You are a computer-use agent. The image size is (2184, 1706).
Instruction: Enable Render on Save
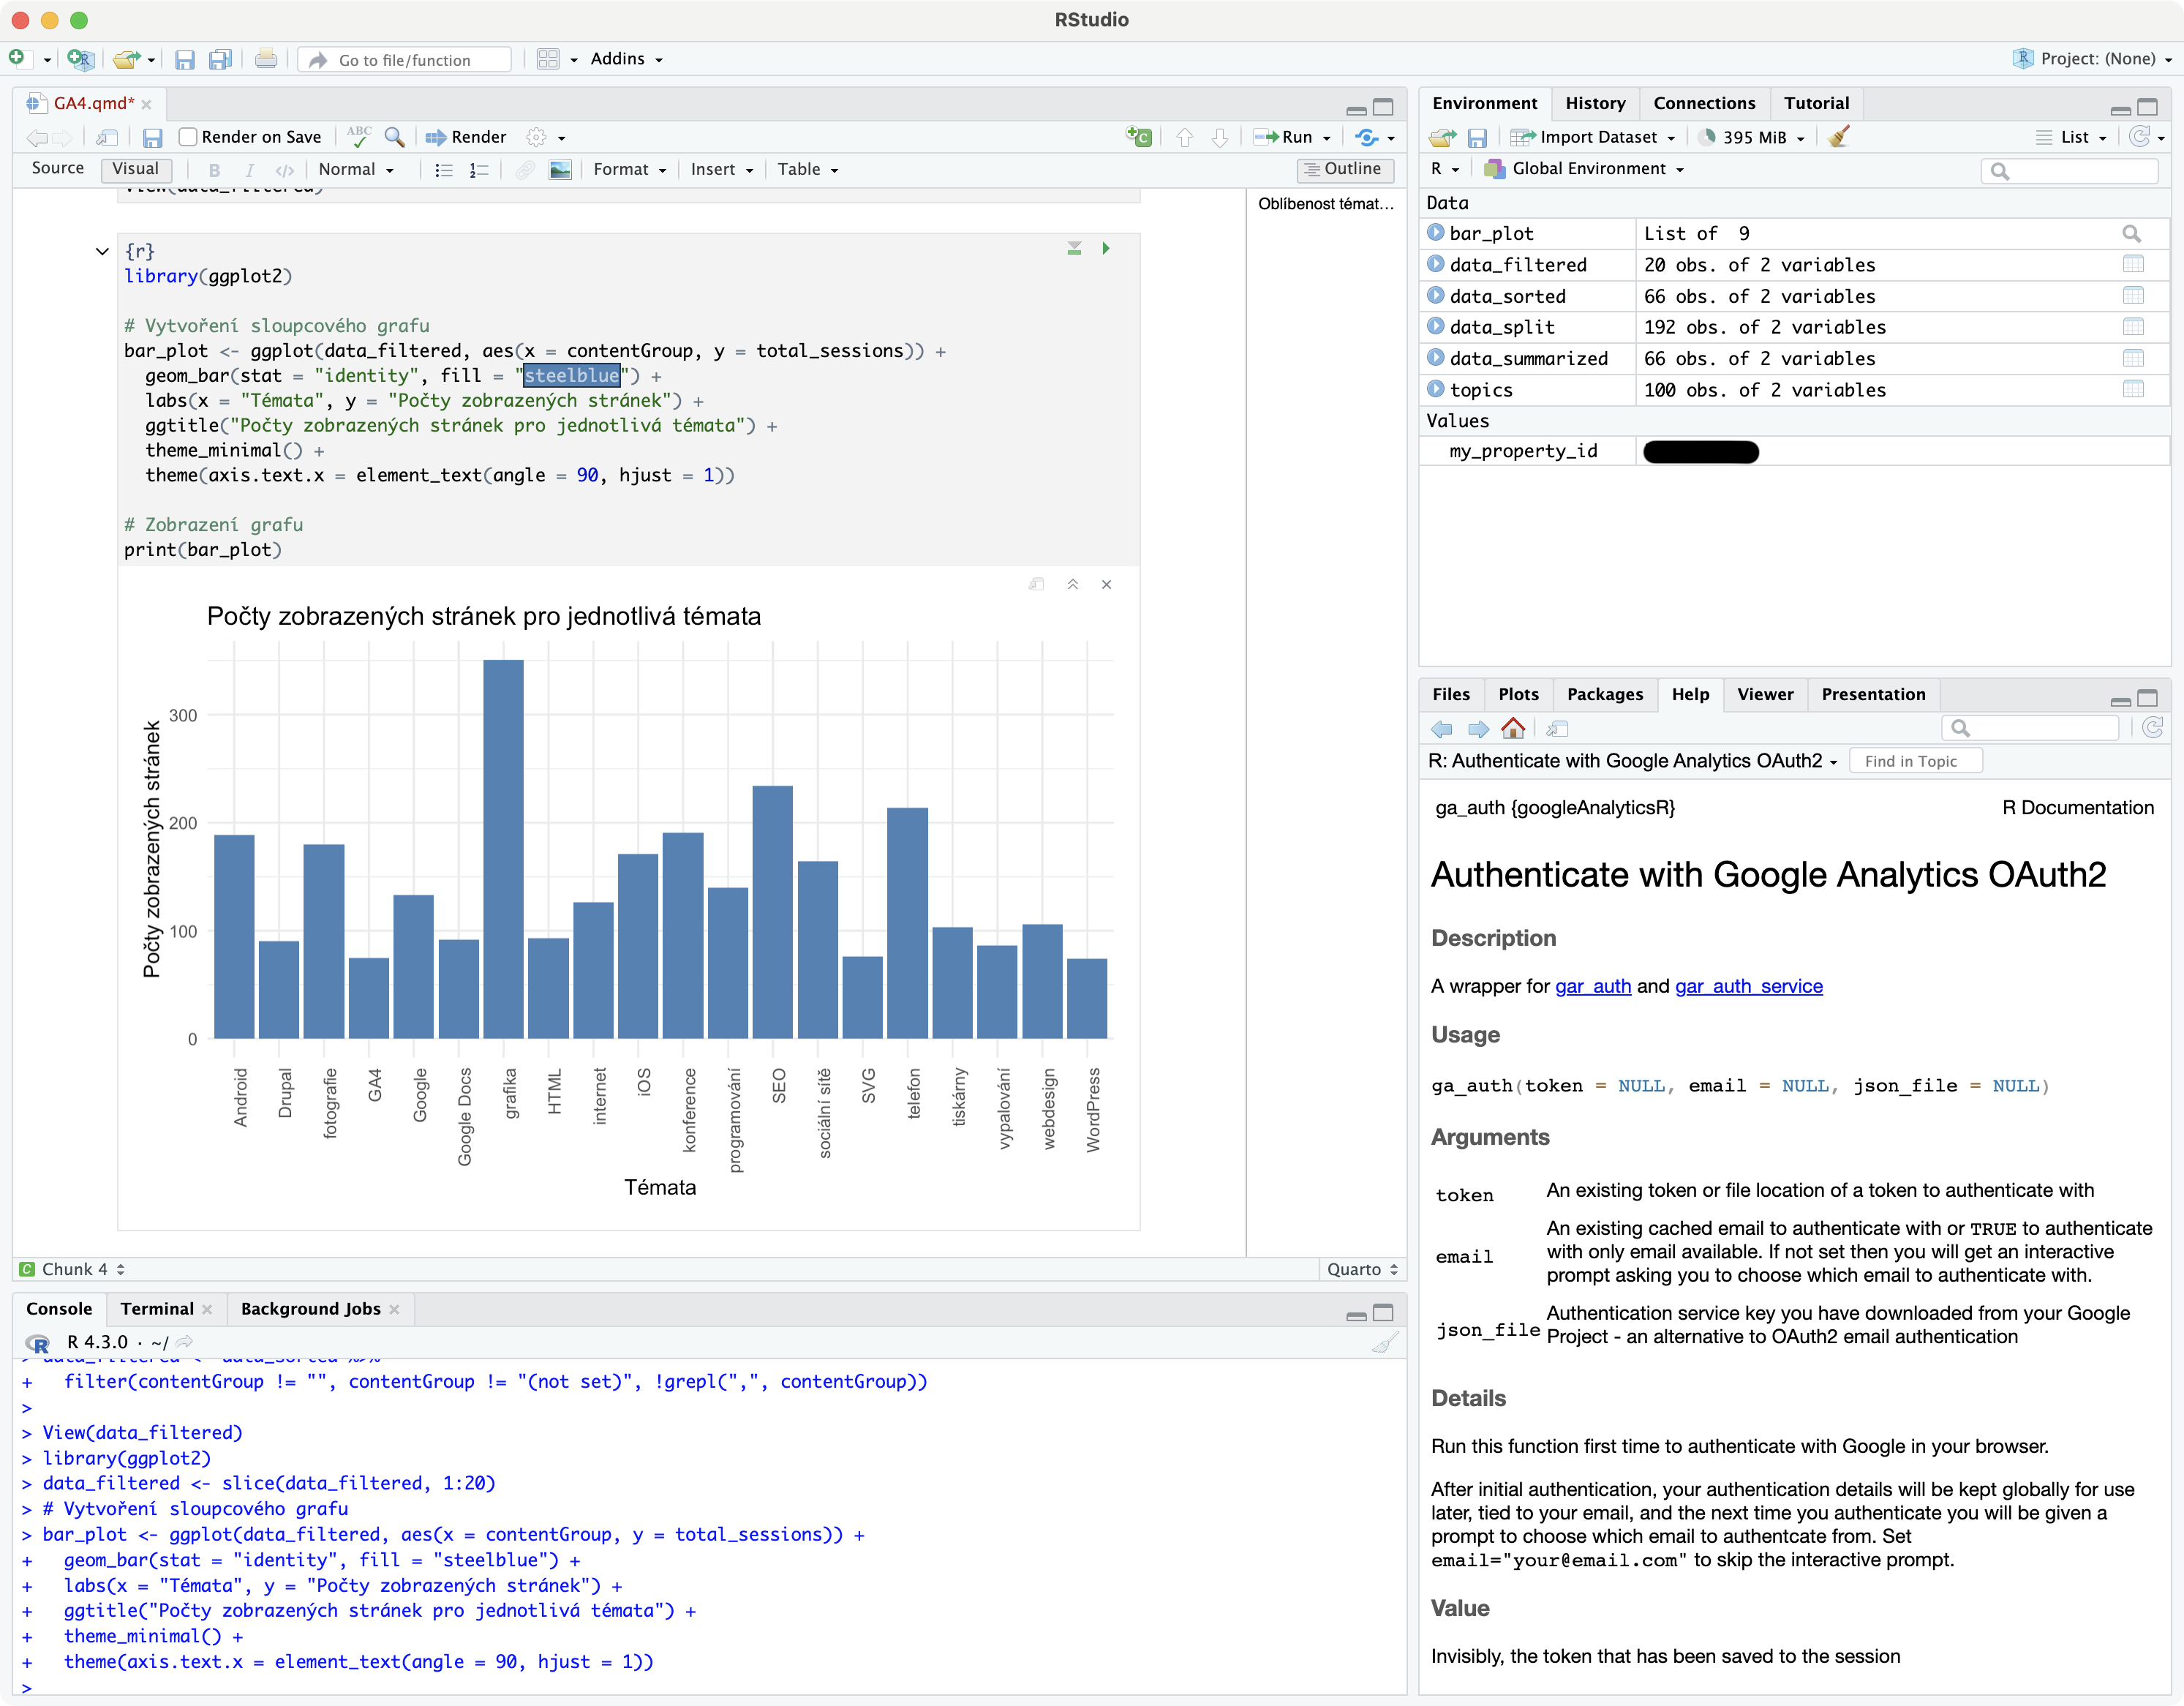click(x=188, y=137)
